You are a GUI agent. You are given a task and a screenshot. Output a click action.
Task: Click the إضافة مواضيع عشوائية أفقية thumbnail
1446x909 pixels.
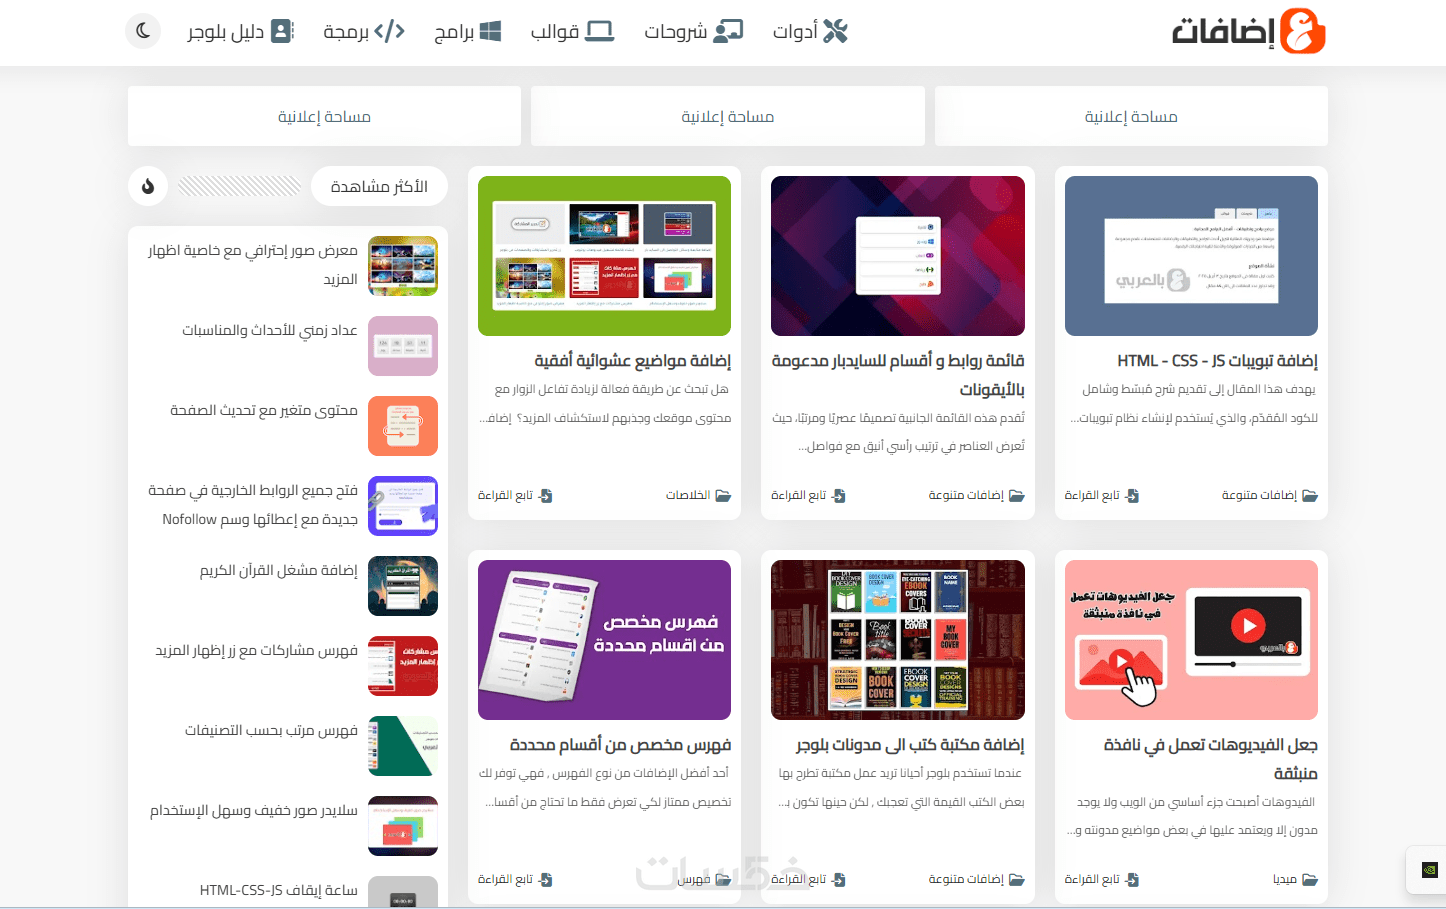[x=604, y=256]
